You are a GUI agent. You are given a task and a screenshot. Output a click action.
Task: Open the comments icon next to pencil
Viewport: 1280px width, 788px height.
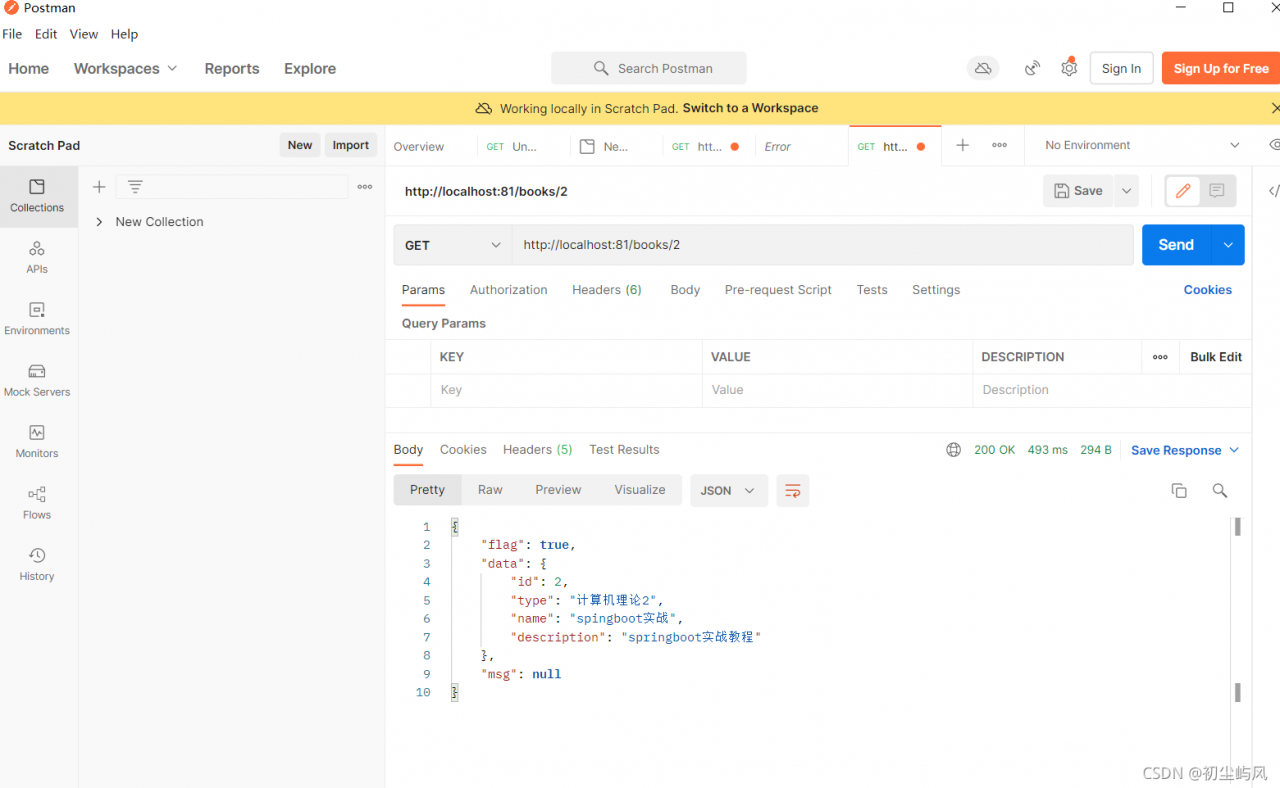[1217, 190]
